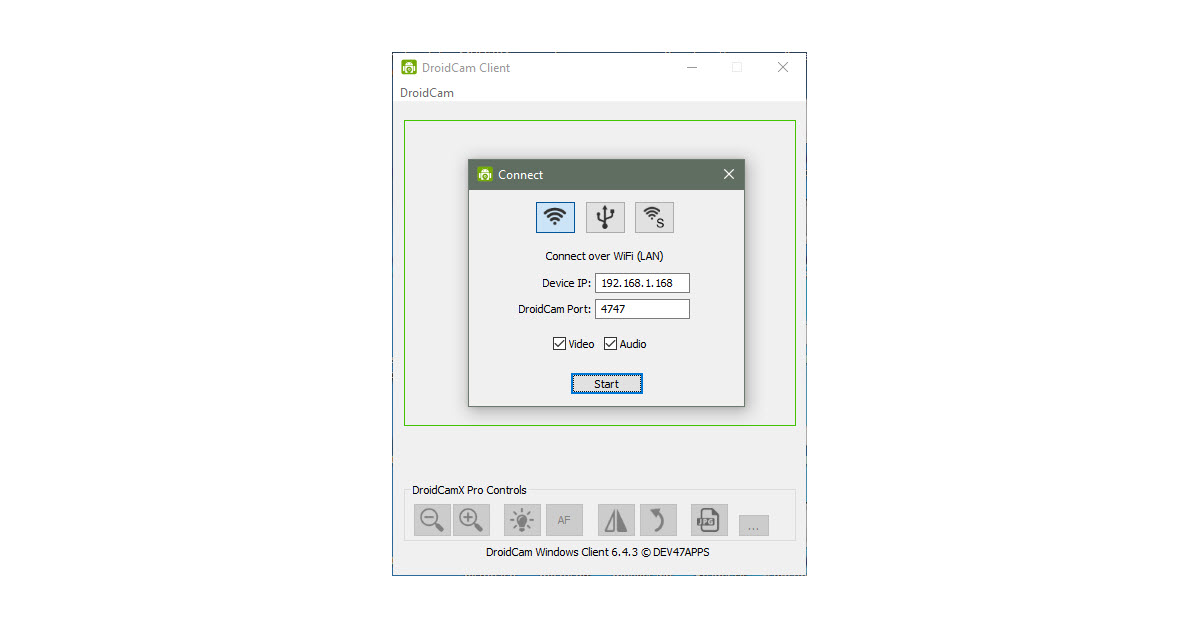Click the zoom in magnifier icon
This screenshot has height=628, width=1200.
[471, 520]
